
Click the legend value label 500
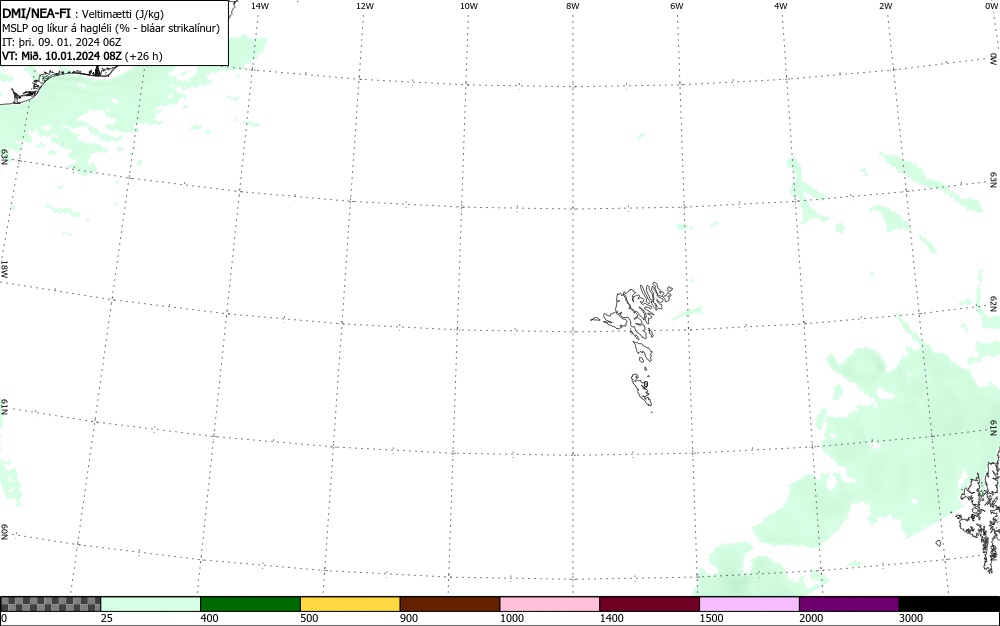click(x=309, y=618)
